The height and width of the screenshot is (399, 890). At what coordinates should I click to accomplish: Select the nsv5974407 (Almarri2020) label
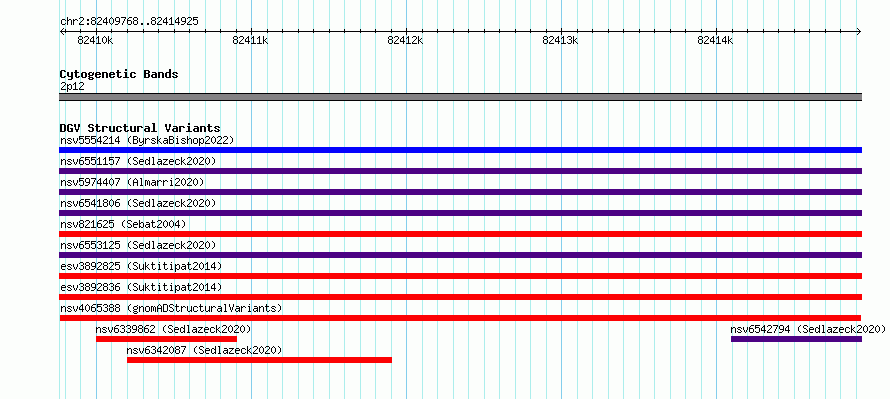tap(132, 182)
